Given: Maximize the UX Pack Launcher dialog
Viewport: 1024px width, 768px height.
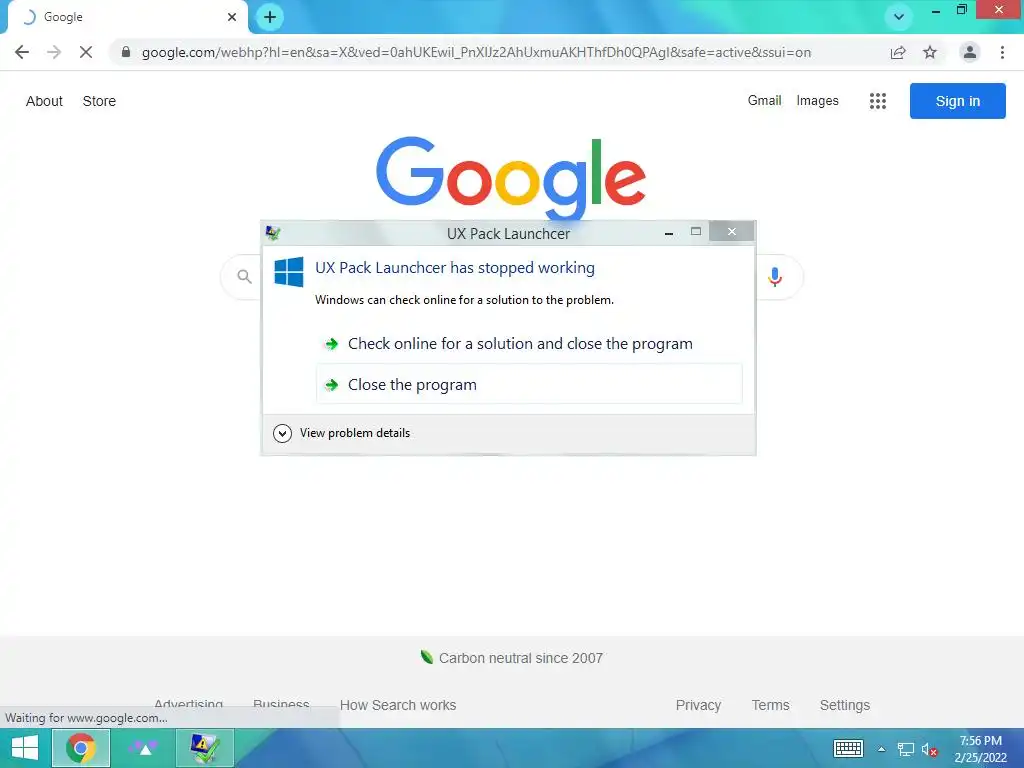Looking at the screenshot, I should [x=696, y=231].
